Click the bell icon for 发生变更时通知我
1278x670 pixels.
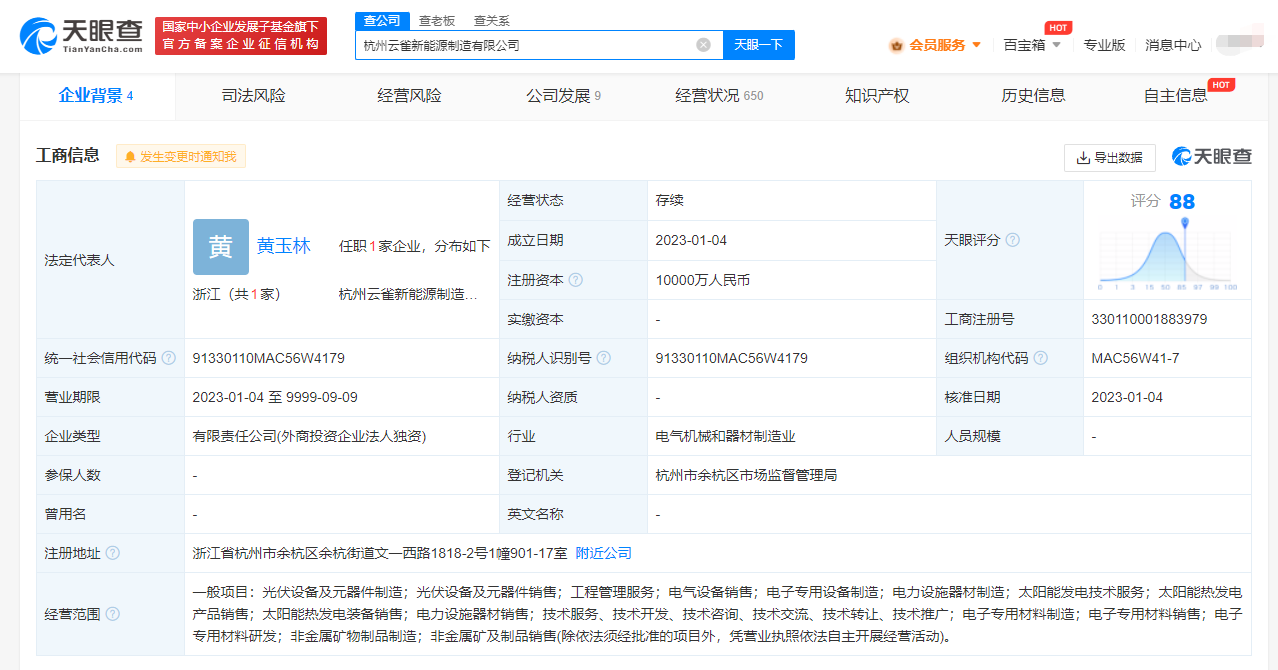[131, 156]
